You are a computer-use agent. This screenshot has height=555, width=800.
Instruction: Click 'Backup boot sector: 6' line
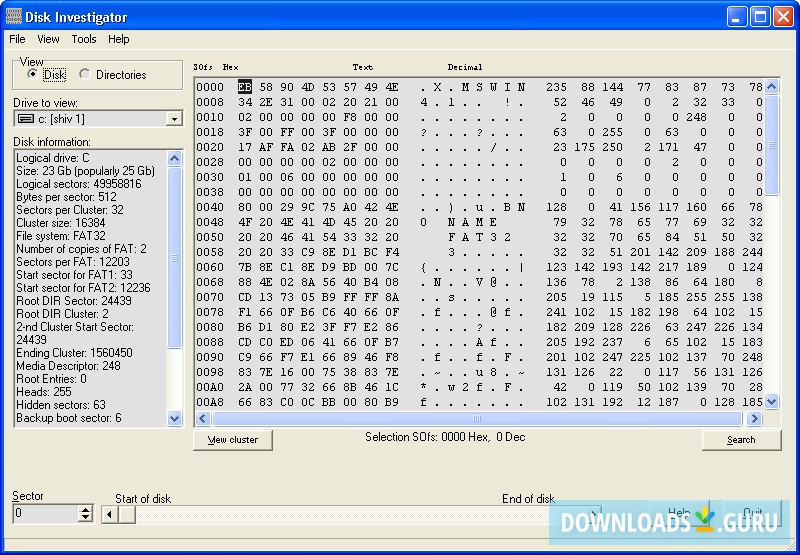click(69, 418)
